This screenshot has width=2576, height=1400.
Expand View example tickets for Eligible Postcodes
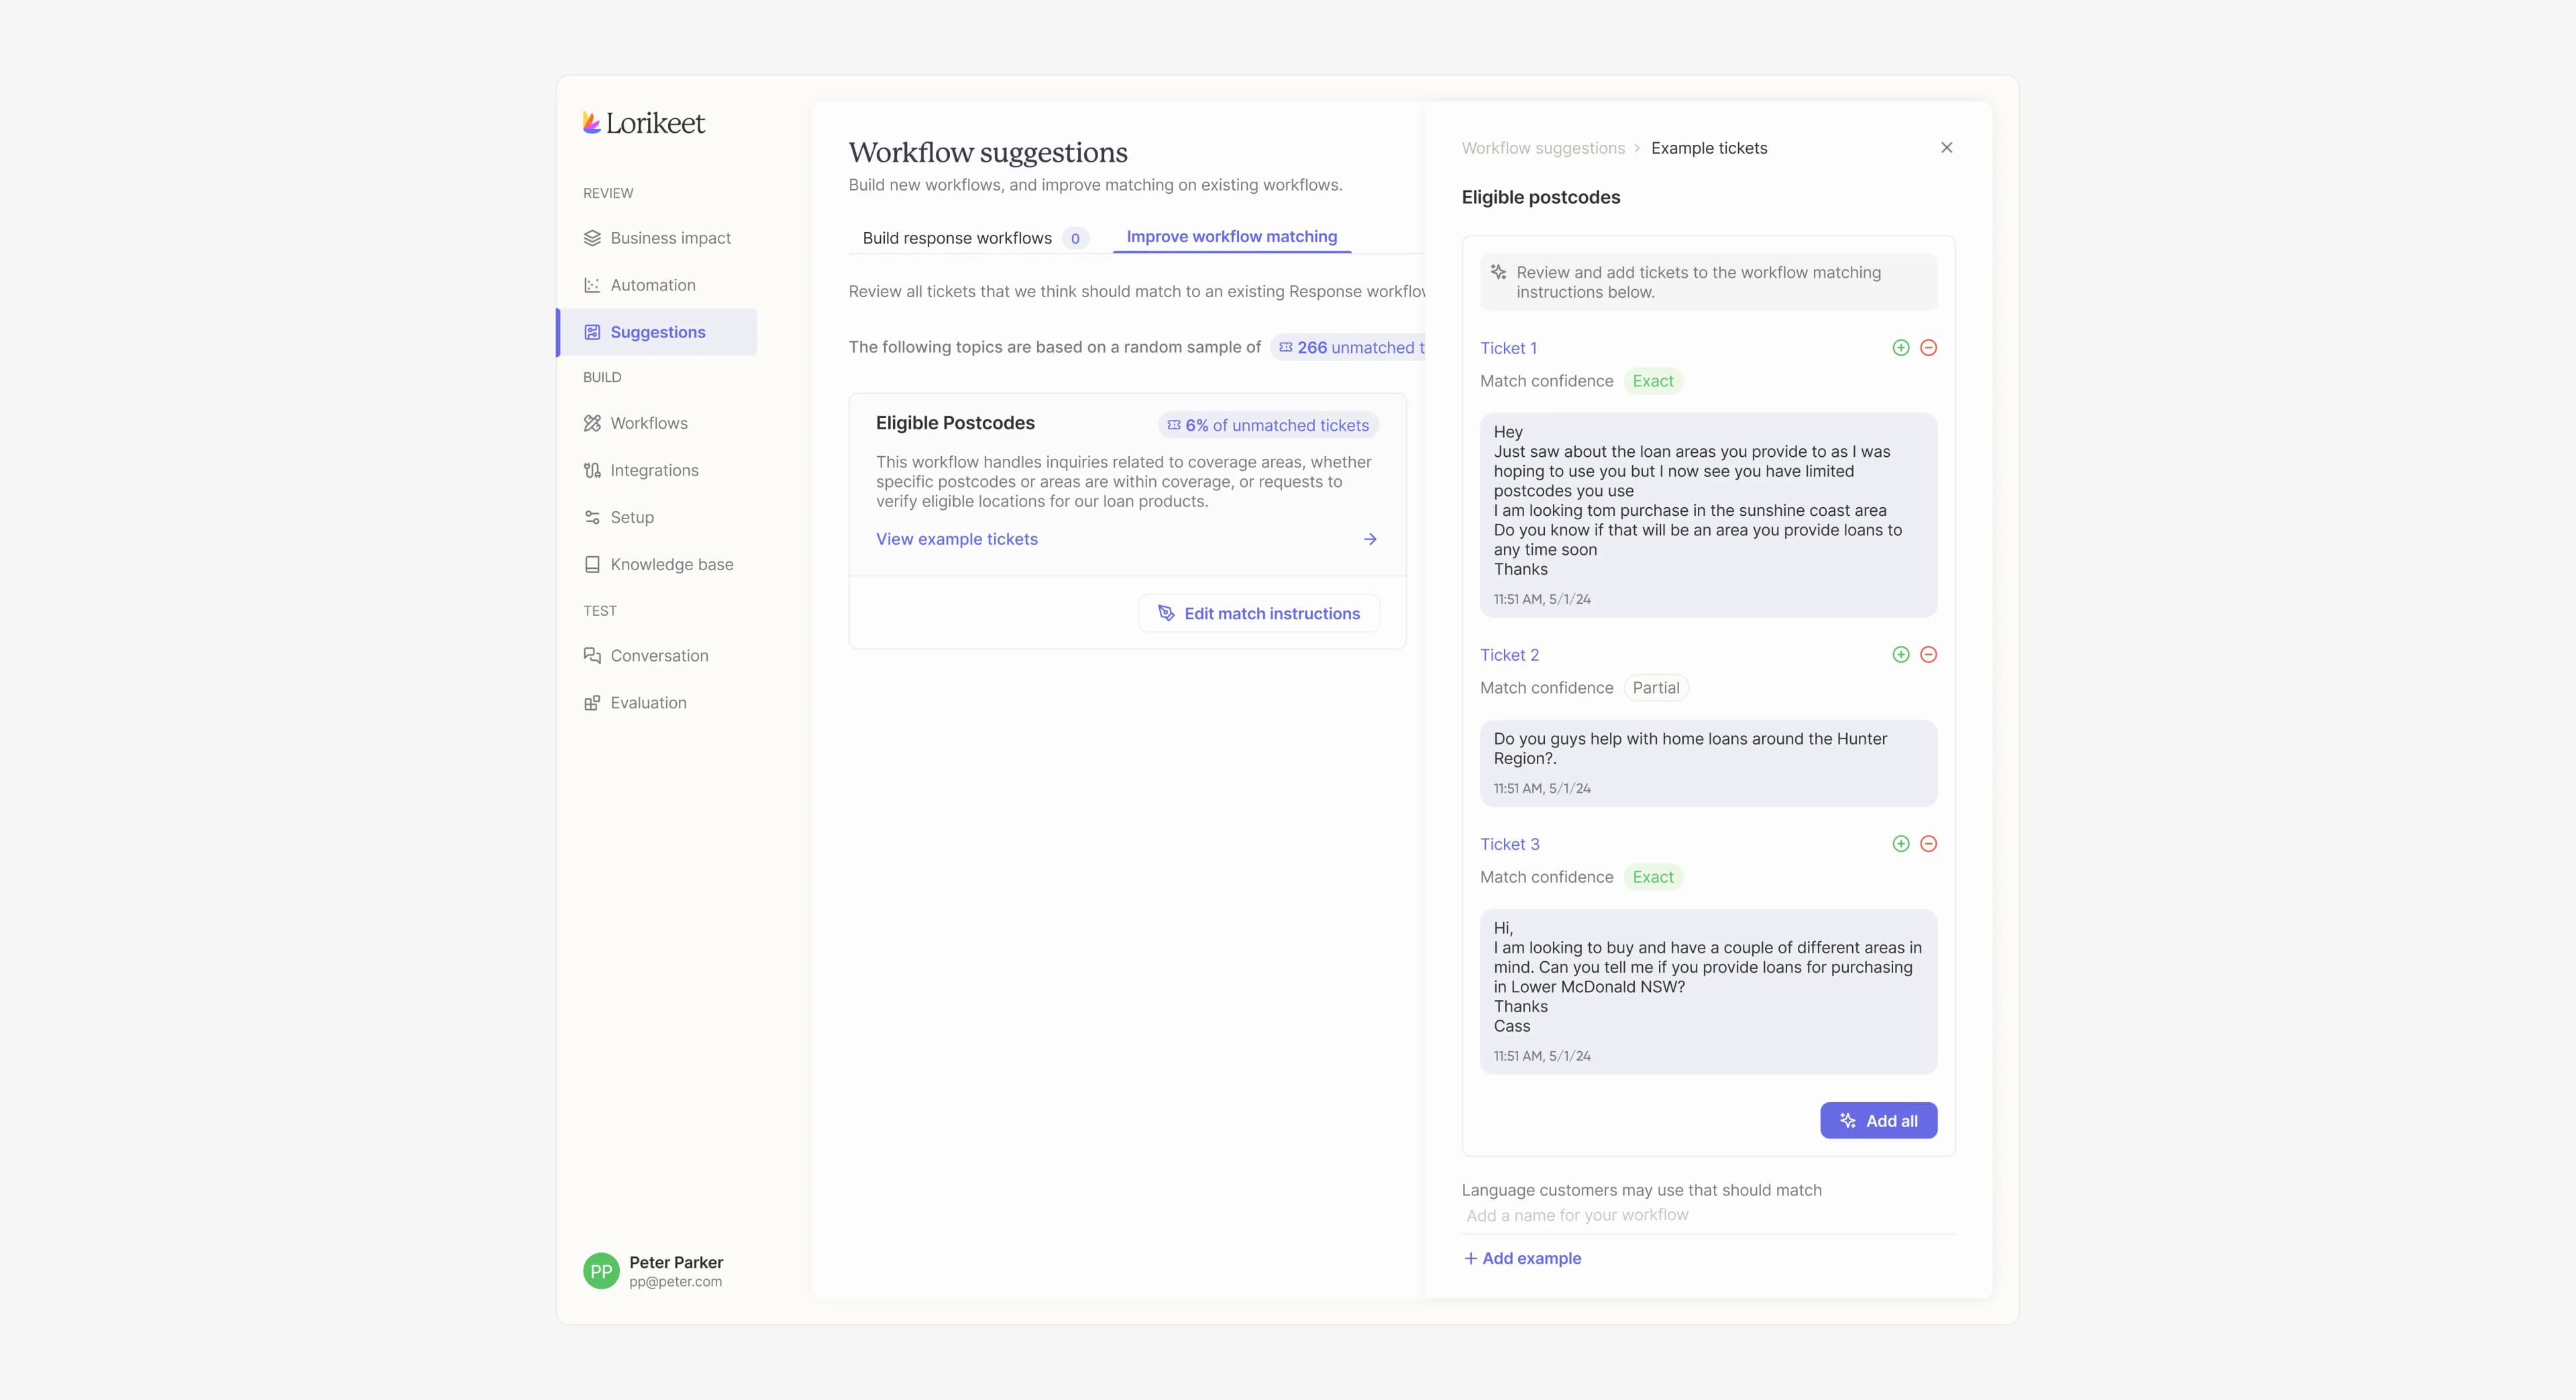tap(956, 539)
